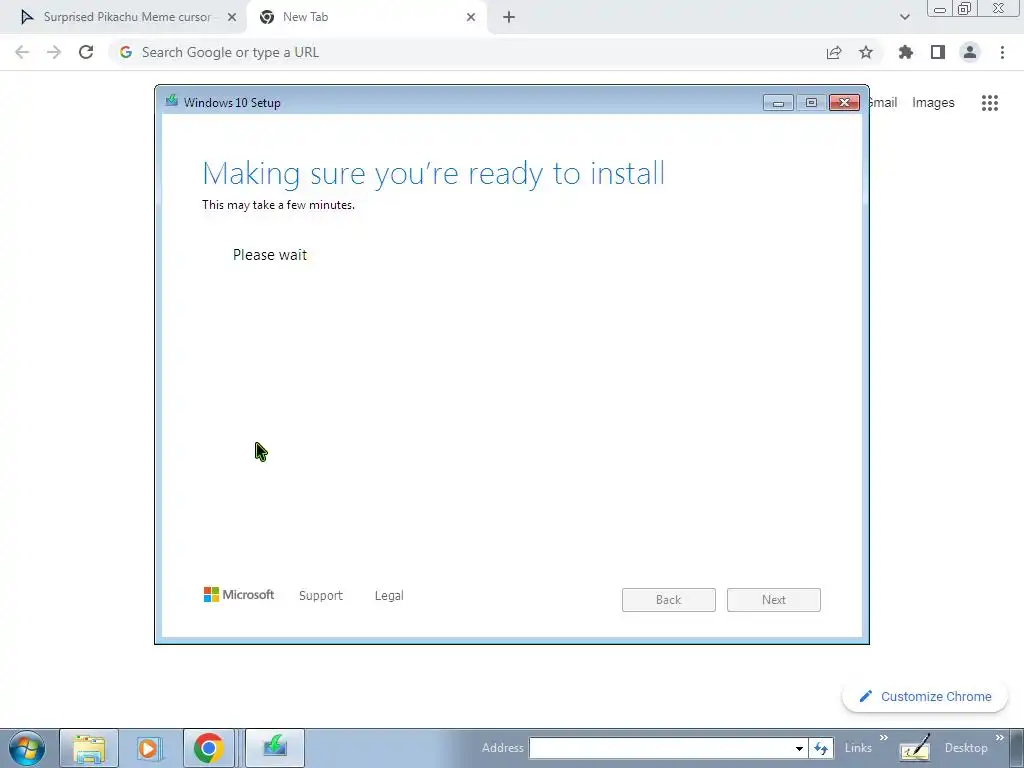1024x768 pixels.
Task: Open Windows Explorer from the taskbar
Action: [89, 748]
